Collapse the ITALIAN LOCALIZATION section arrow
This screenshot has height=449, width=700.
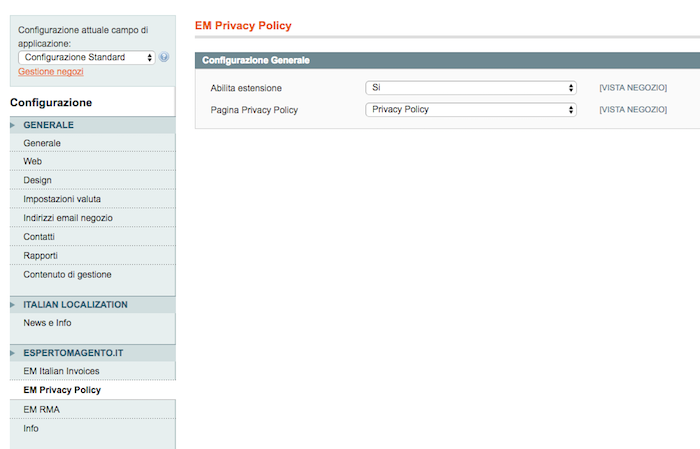pyautogui.click(x=12, y=305)
